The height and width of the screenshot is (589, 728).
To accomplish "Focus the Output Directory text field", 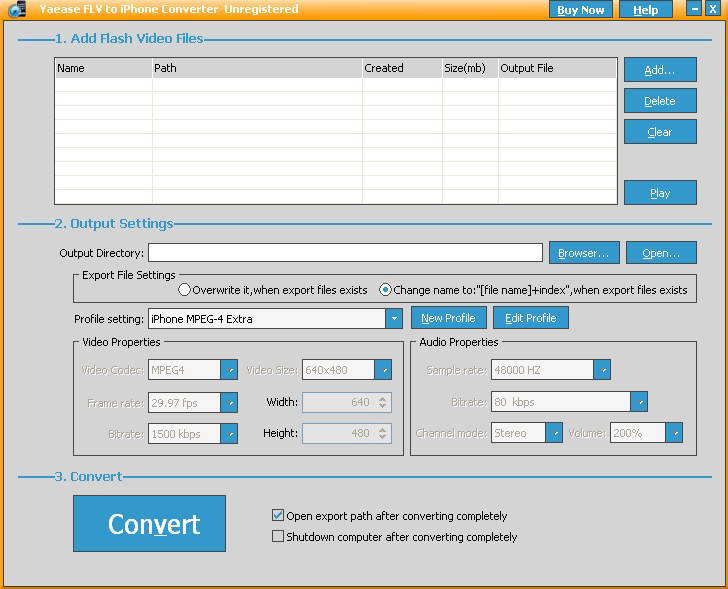I will pyautogui.click(x=345, y=253).
